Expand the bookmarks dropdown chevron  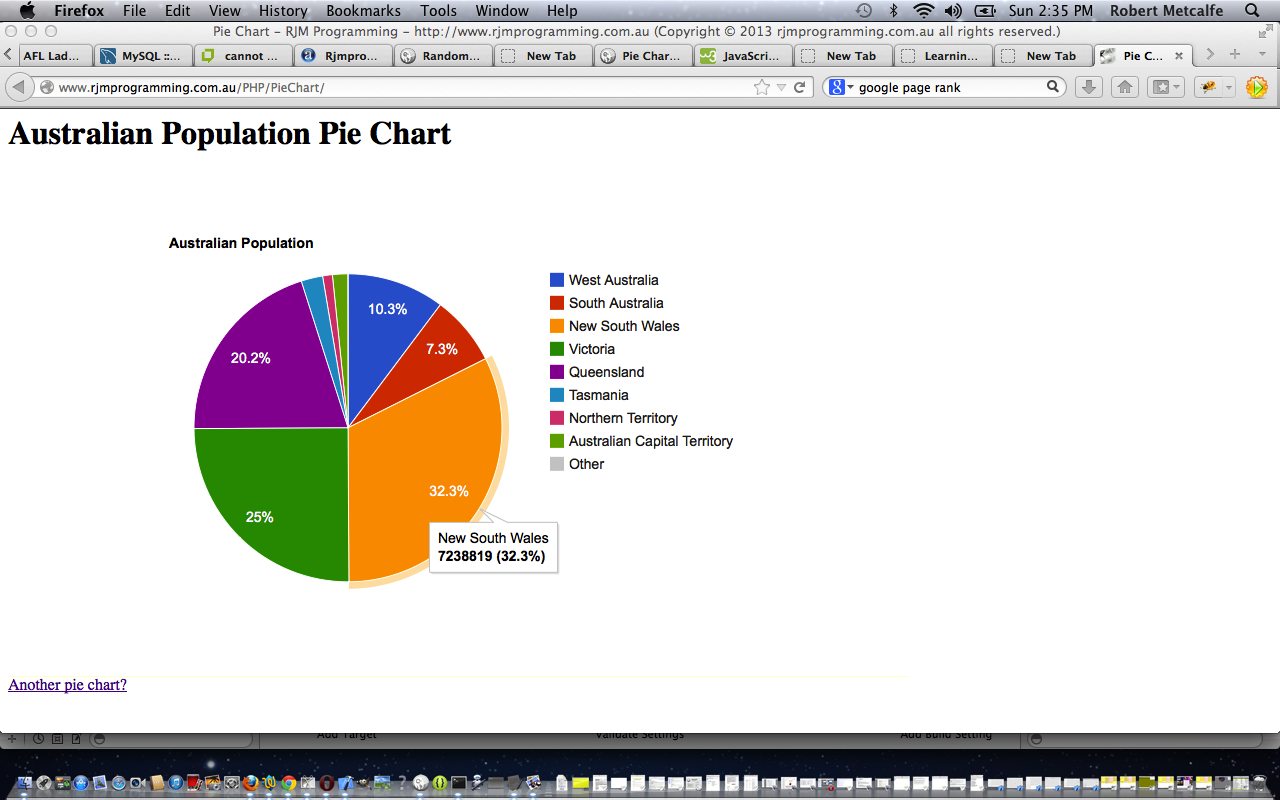(1177, 87)
